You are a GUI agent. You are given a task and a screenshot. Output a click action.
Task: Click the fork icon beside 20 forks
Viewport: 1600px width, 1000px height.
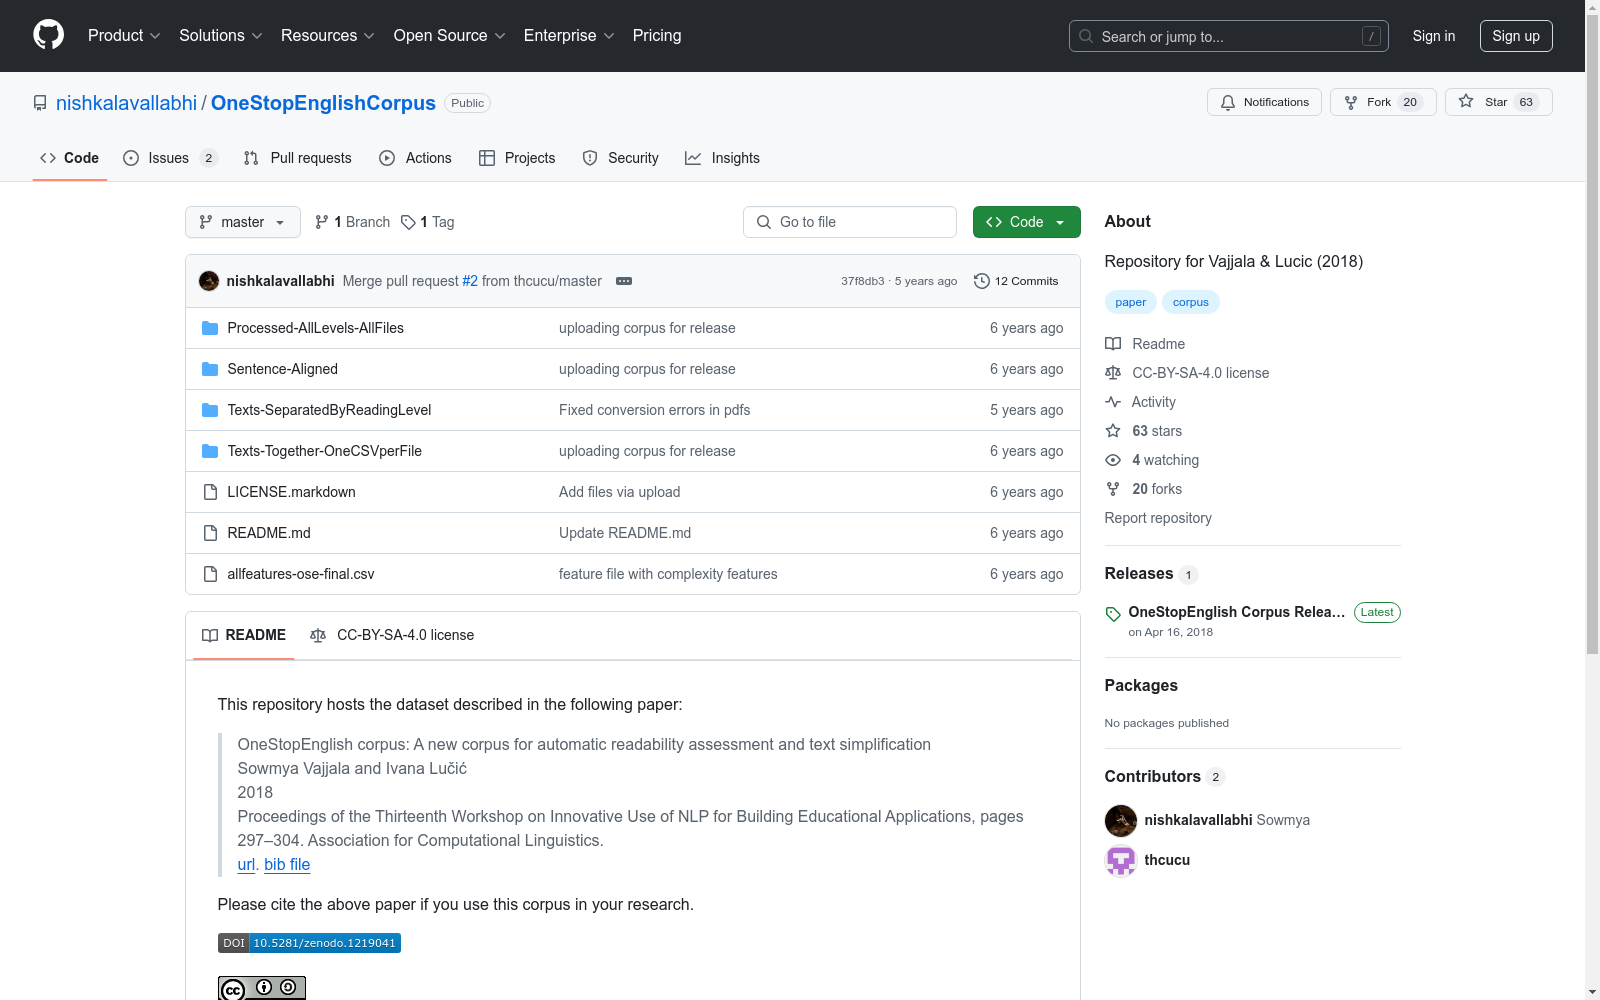point(1113,489)
